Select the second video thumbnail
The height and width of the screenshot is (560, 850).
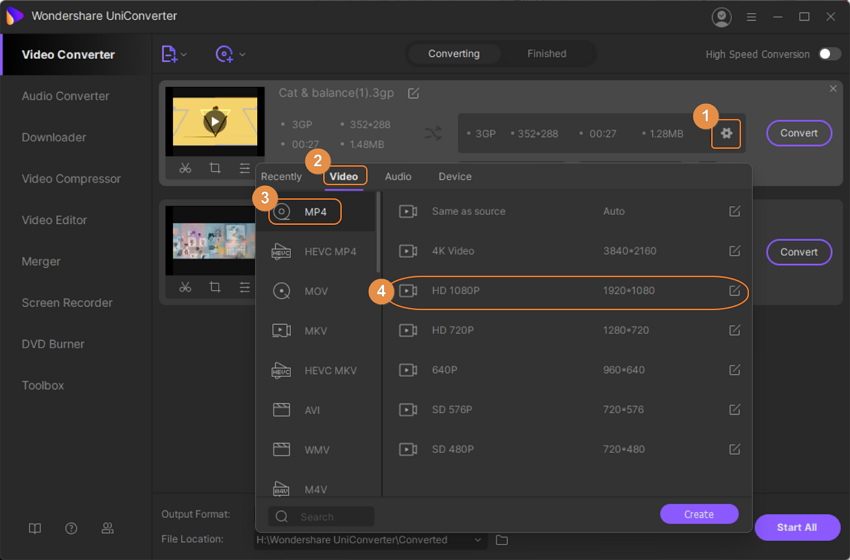coord(210,241)
